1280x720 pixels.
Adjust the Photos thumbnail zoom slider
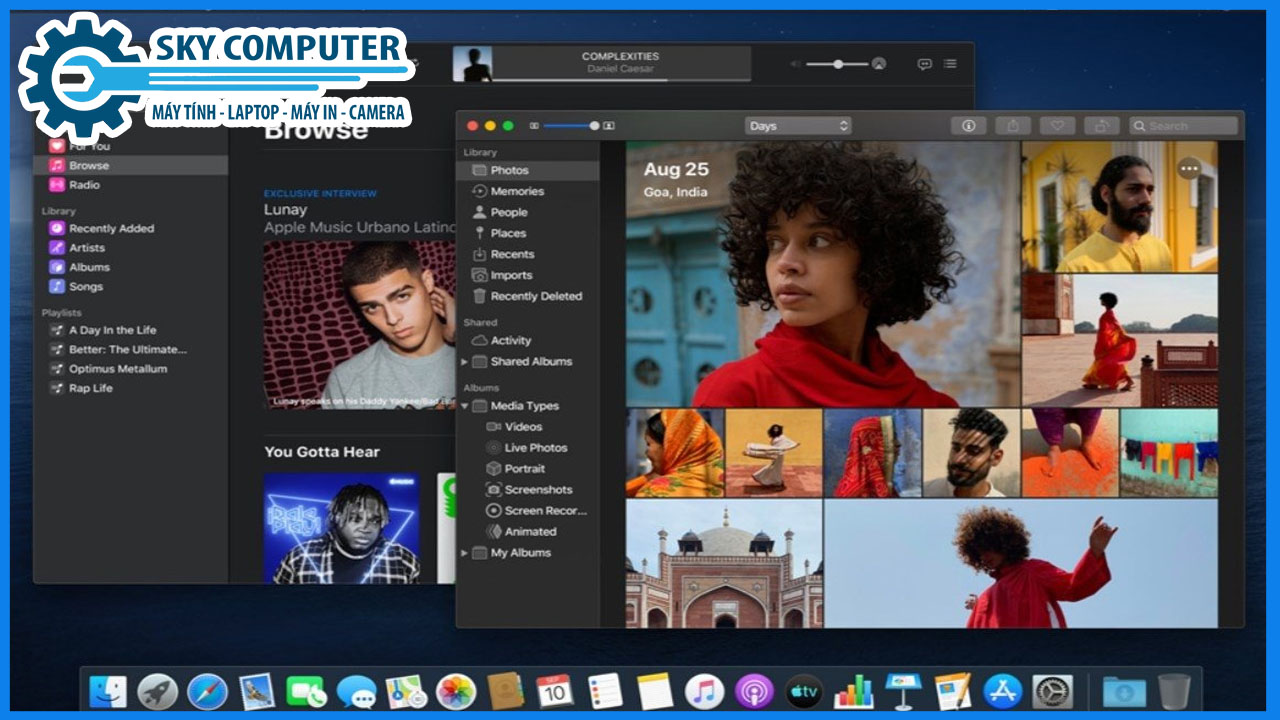(x=594, y=126)
